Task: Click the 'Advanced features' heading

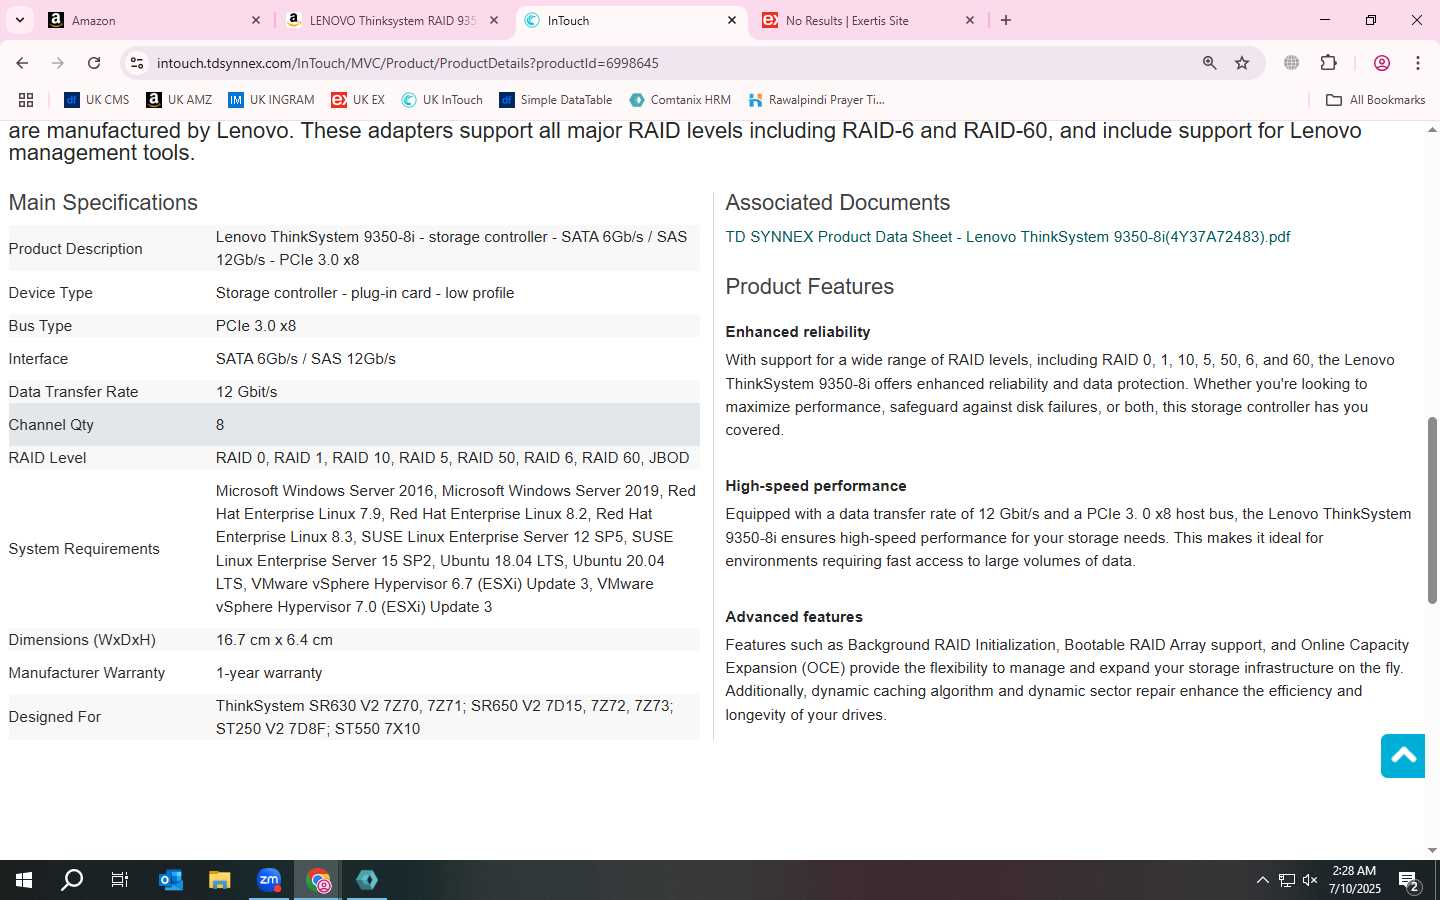Action: coord(794,617)
